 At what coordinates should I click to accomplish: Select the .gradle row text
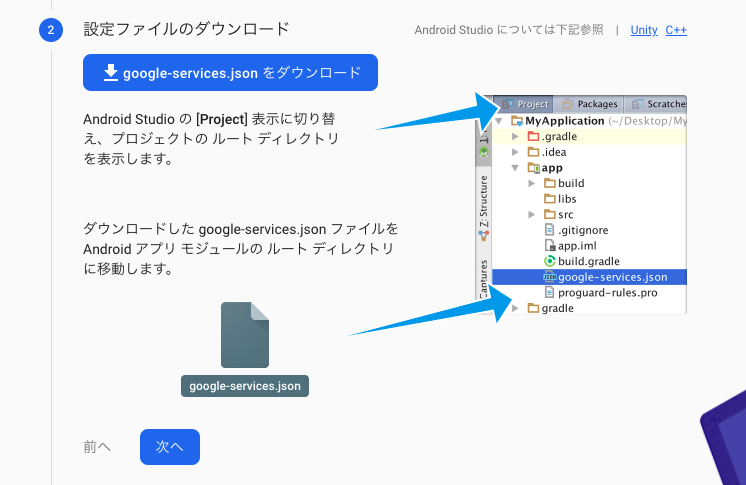560,137
